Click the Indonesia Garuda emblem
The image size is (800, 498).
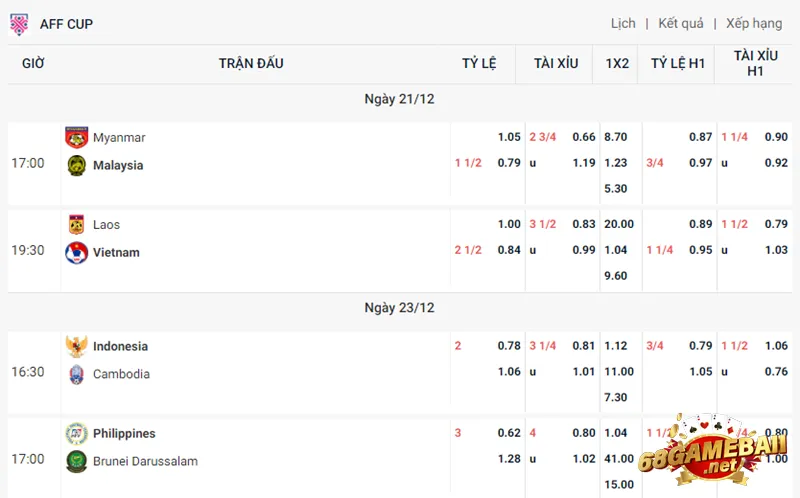coord(76,346)
